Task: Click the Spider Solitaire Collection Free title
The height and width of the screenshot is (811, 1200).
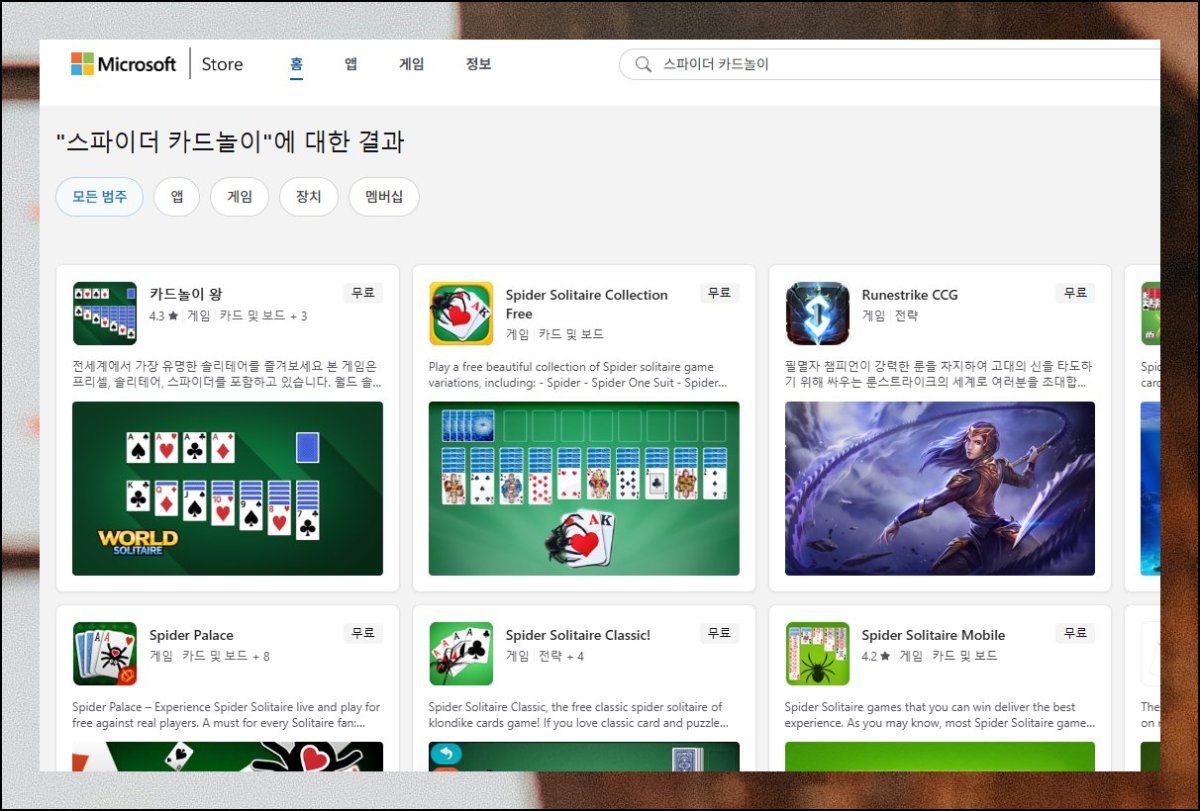Action: (x=586, y=304)
